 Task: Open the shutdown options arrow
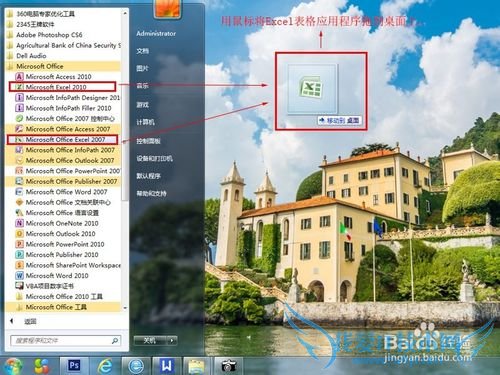click(x=172, y=340)
